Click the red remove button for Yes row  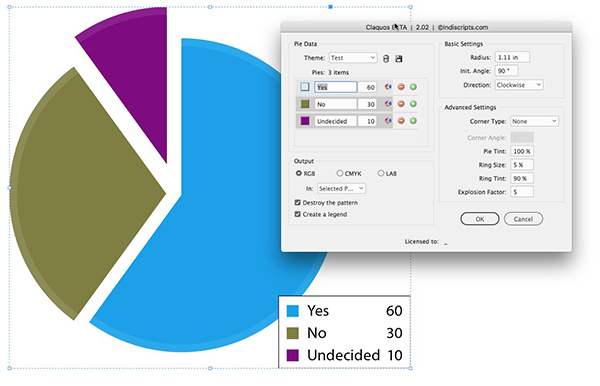click(401, 87)
